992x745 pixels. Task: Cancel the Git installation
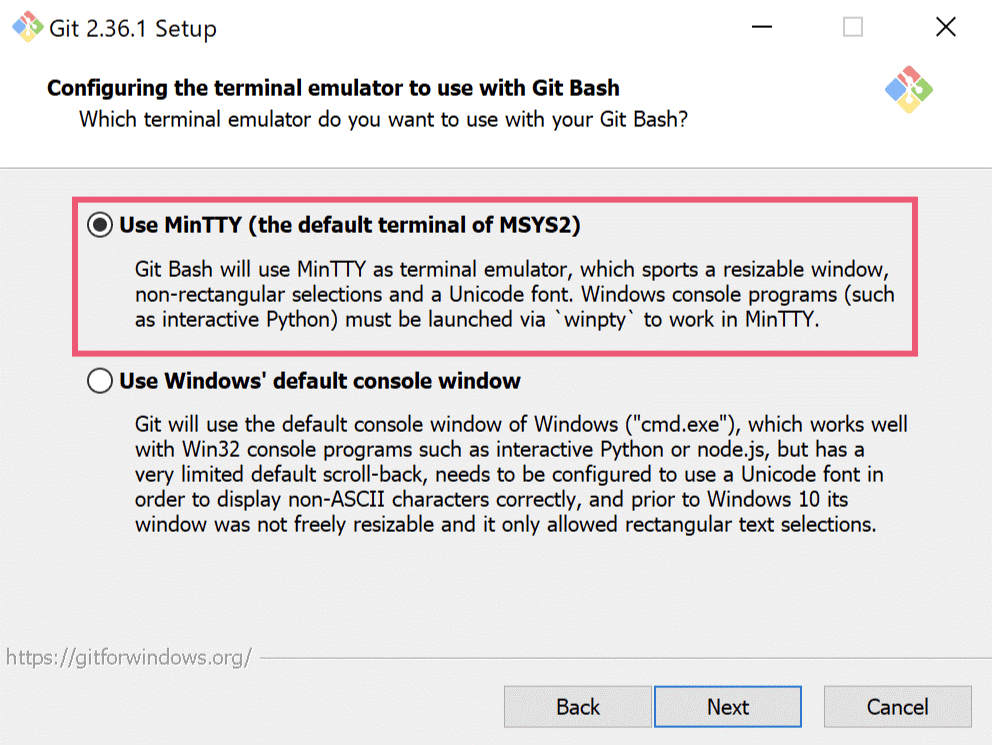[x=897, y=707]
